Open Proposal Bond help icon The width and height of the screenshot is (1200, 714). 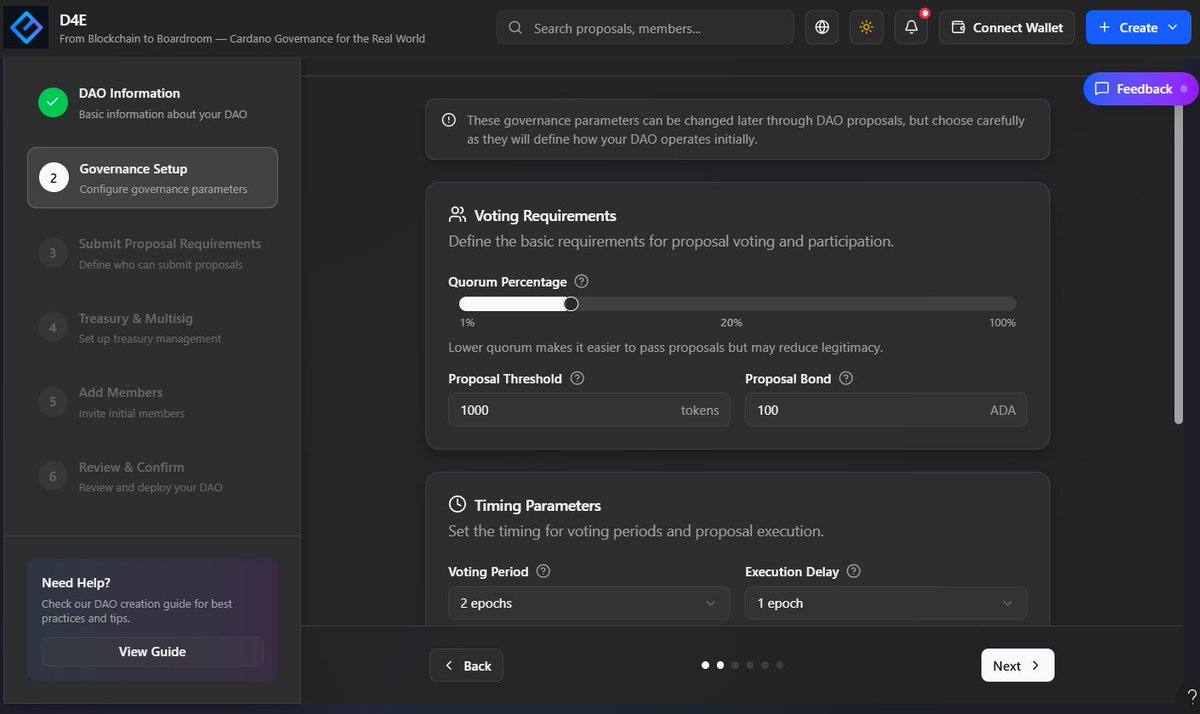846,379
